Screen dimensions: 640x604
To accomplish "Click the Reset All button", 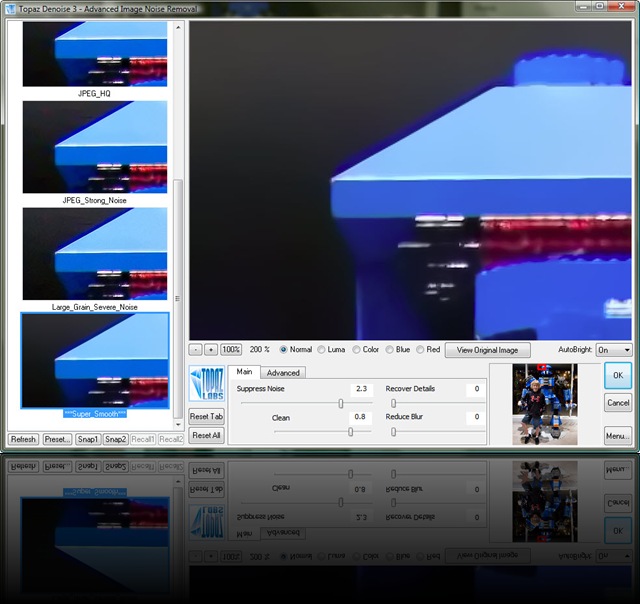I will (207, 435).
